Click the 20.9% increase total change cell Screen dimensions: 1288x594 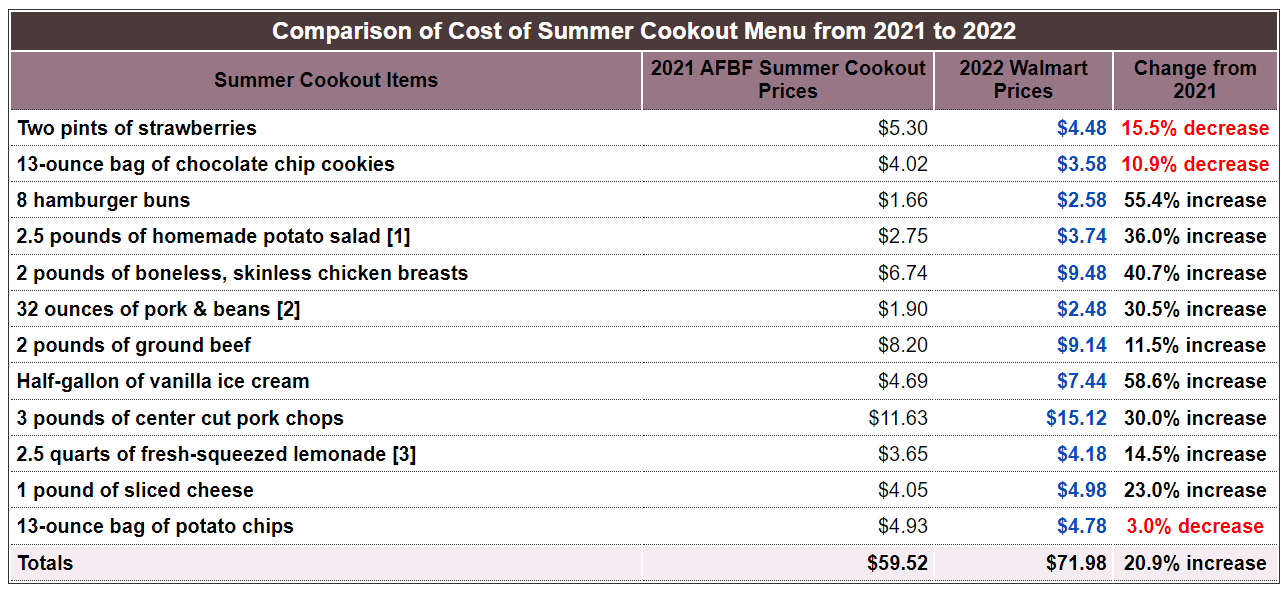click(1195, 563)
